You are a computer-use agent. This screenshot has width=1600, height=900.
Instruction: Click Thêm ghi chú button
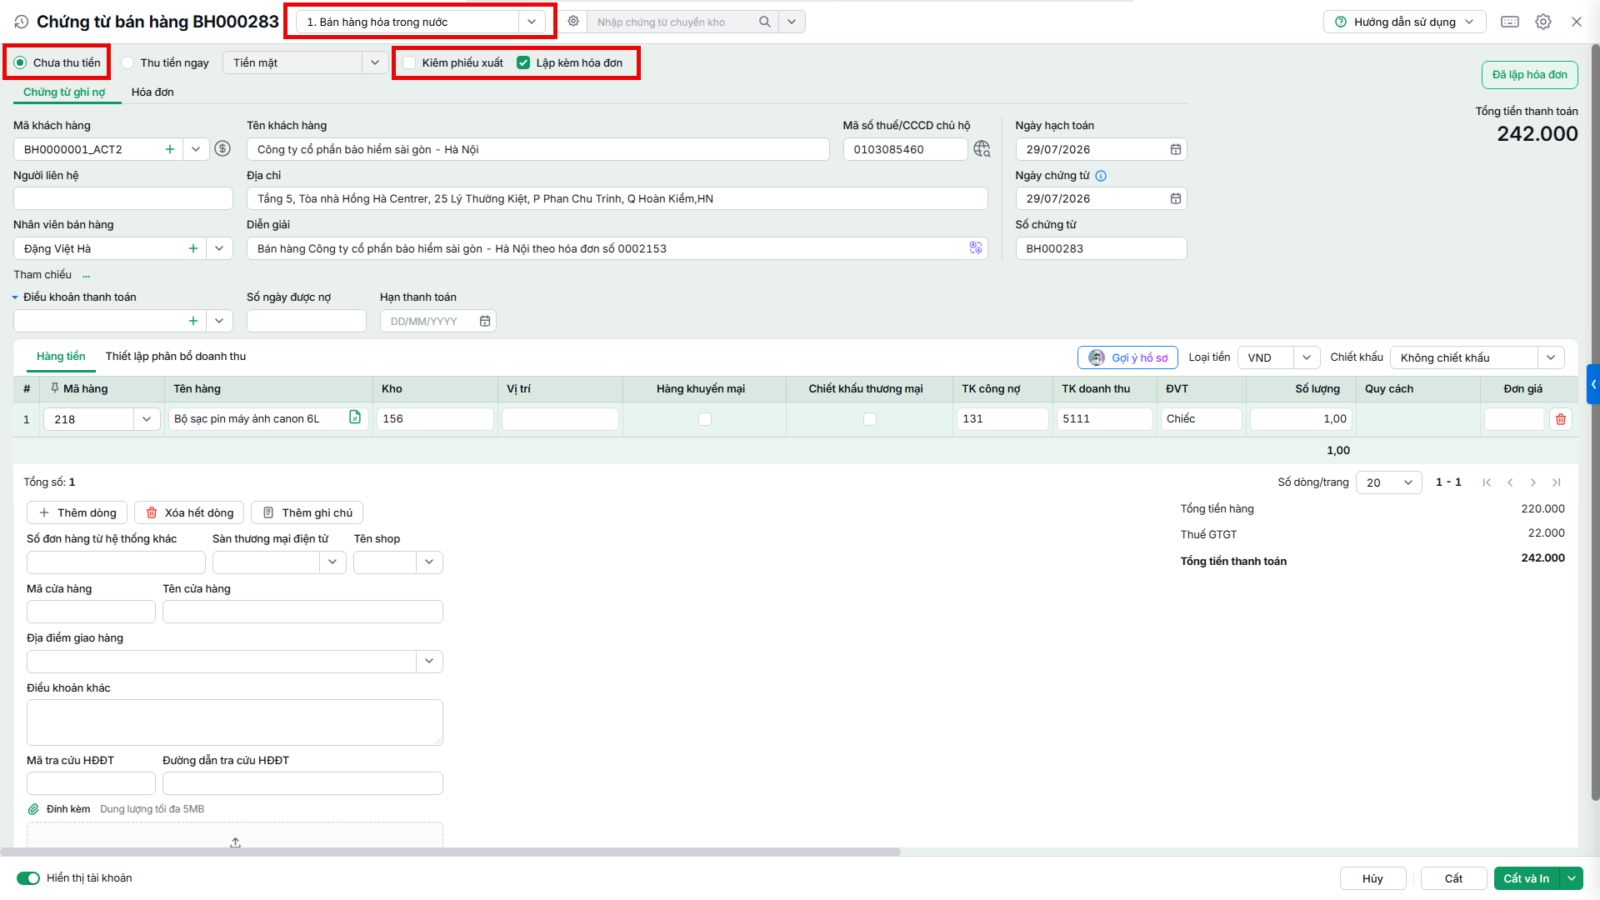(307, 513)
